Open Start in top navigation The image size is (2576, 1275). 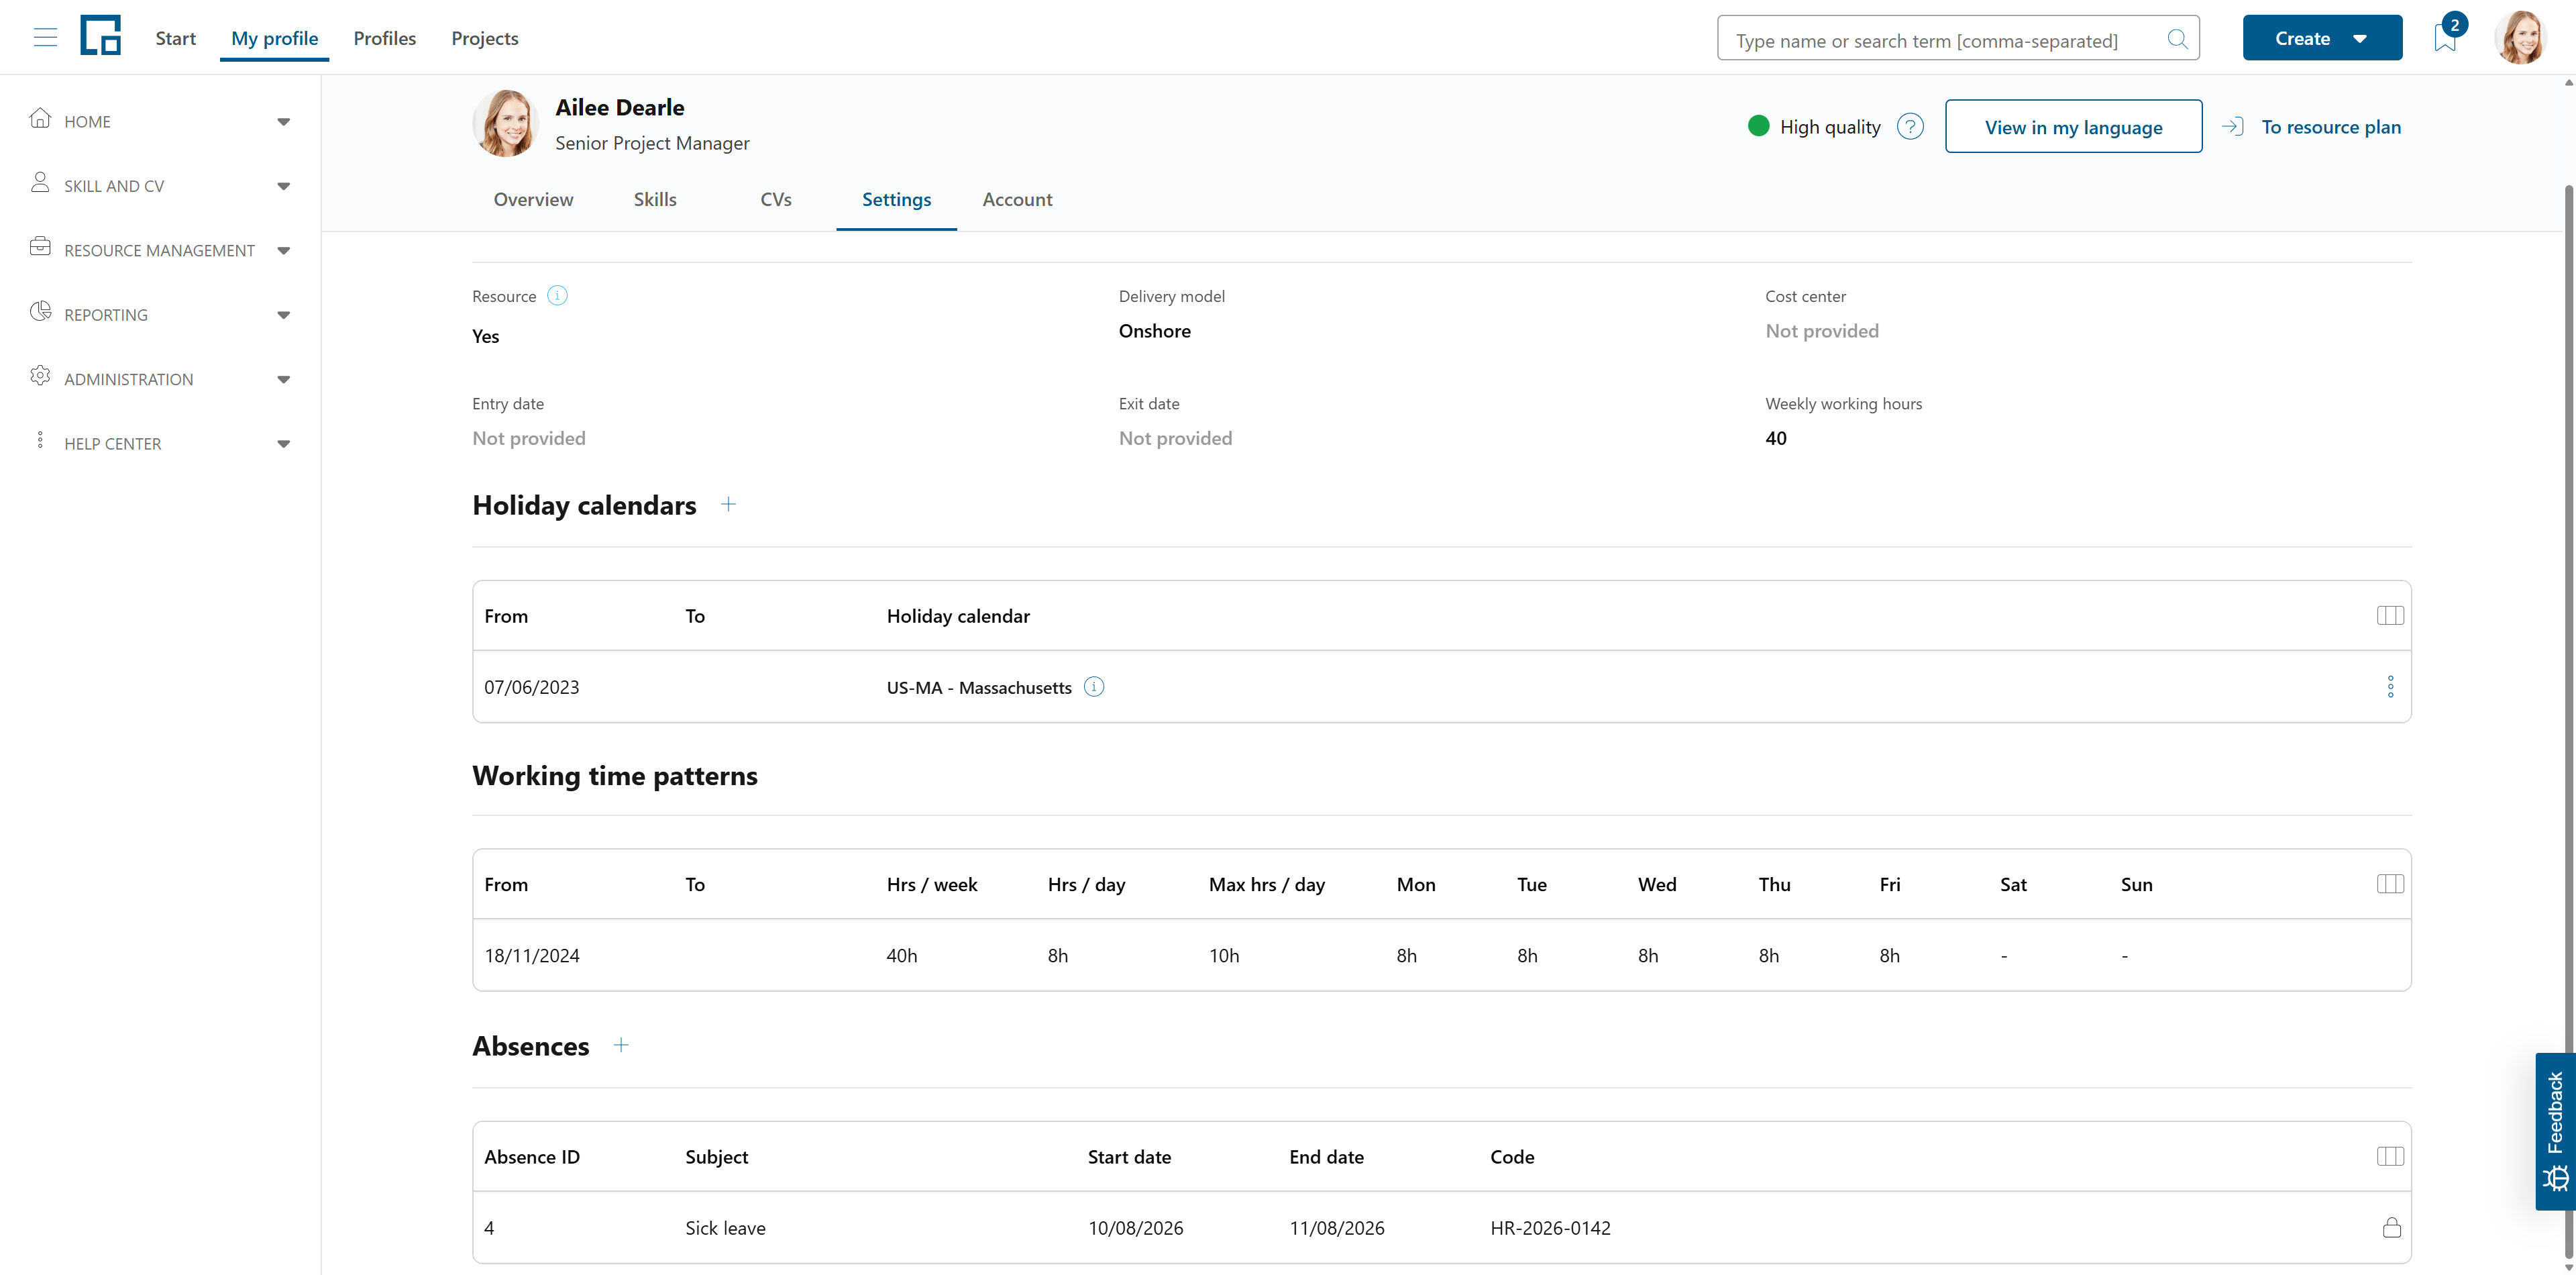[176, 38]
